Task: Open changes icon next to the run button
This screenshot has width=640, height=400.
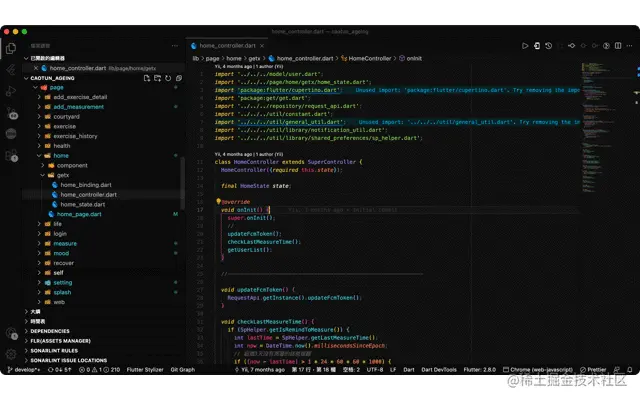Action: (x=537, y=46)
